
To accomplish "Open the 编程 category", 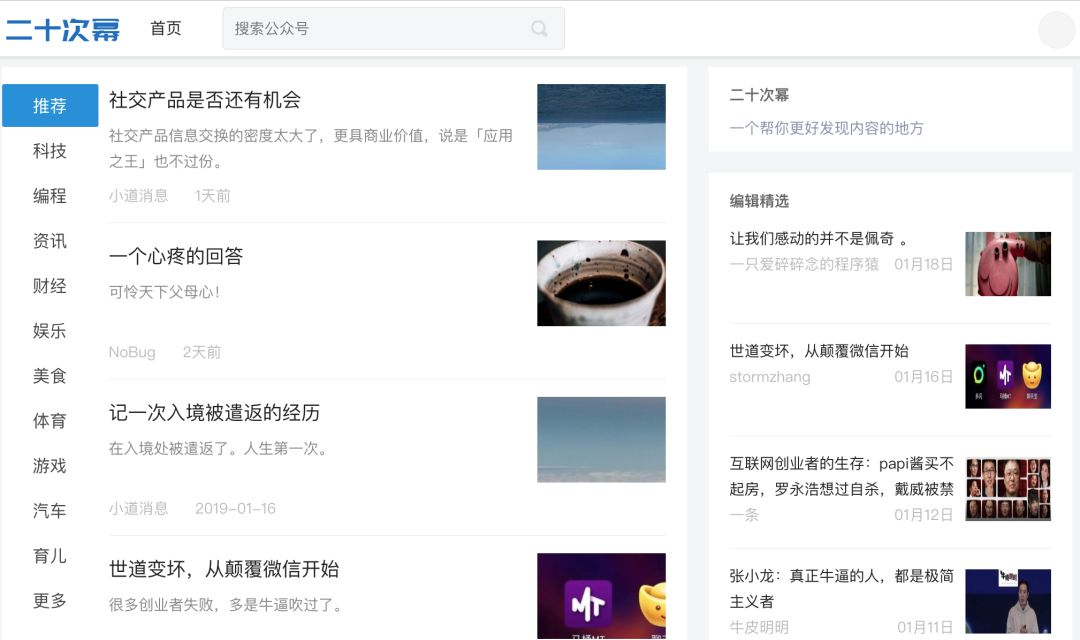I will (50, 196).
